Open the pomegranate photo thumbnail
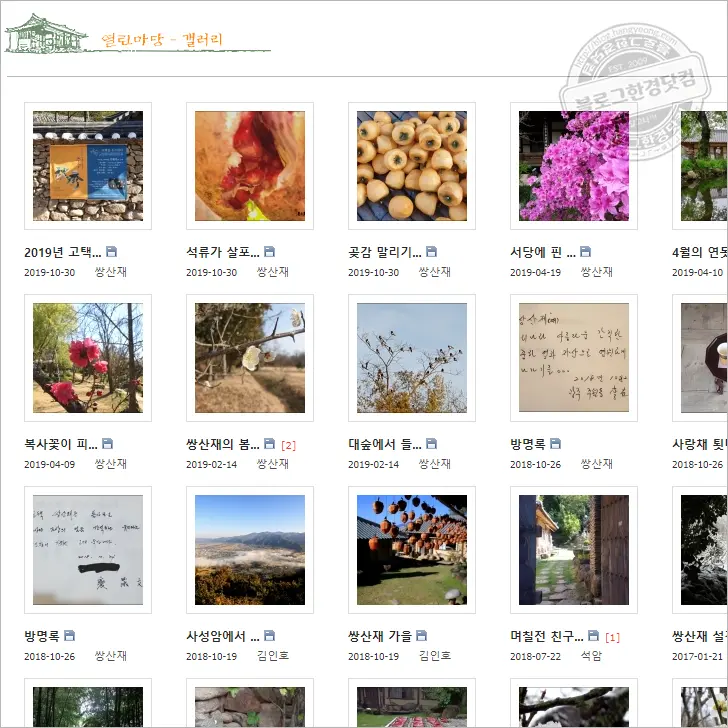 pyautogui.click(x=250, y=166)
